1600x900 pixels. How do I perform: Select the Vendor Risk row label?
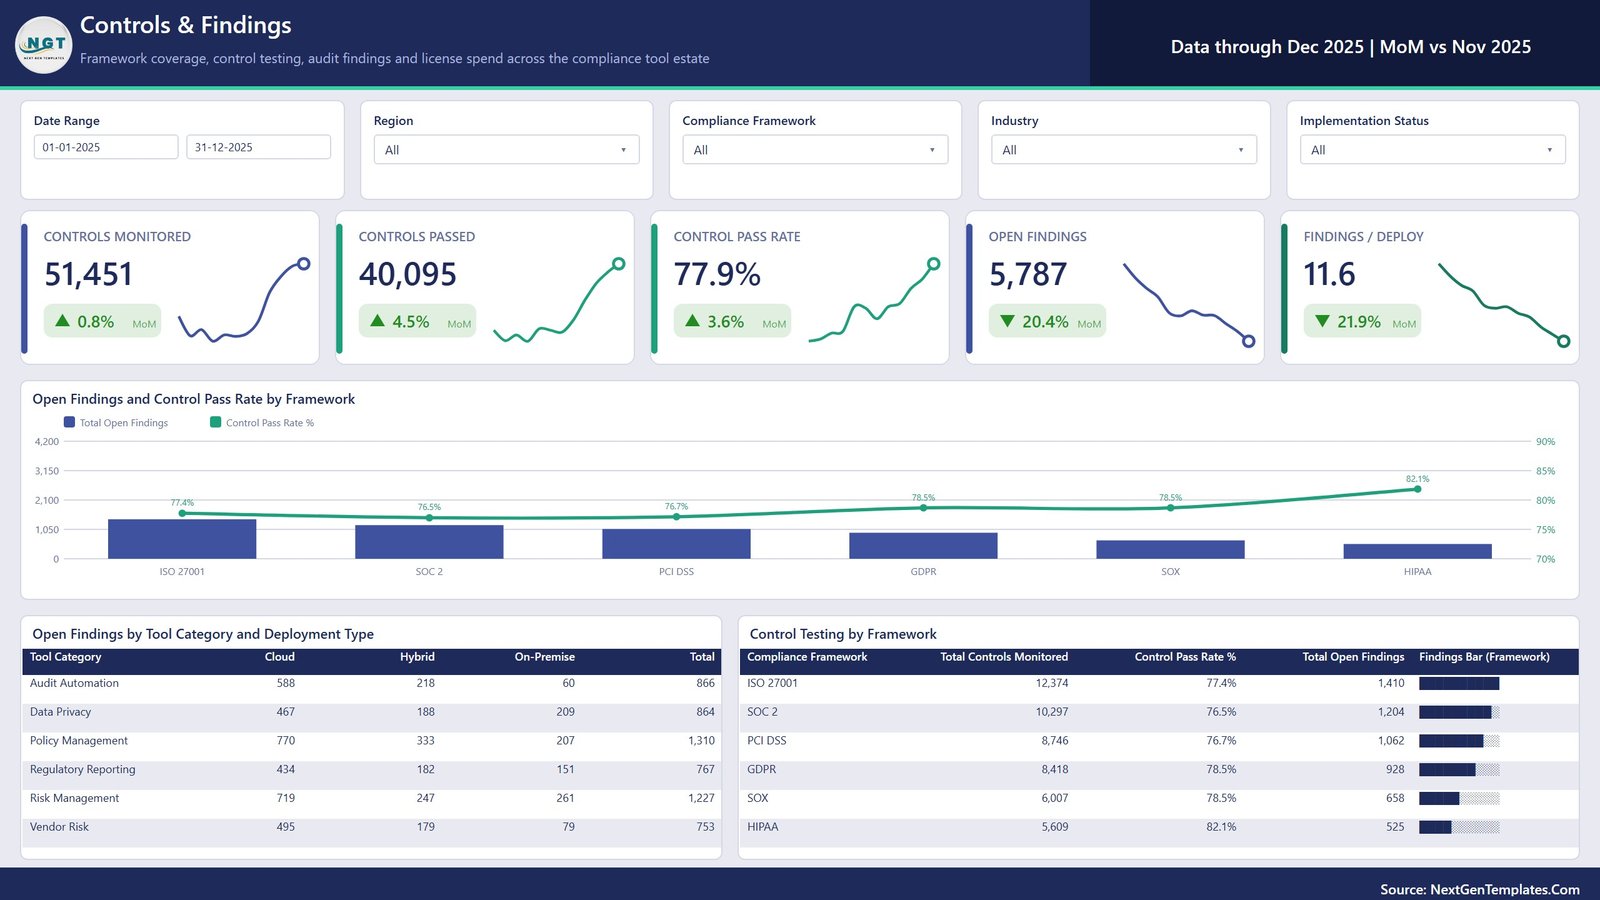click(59, 827)
